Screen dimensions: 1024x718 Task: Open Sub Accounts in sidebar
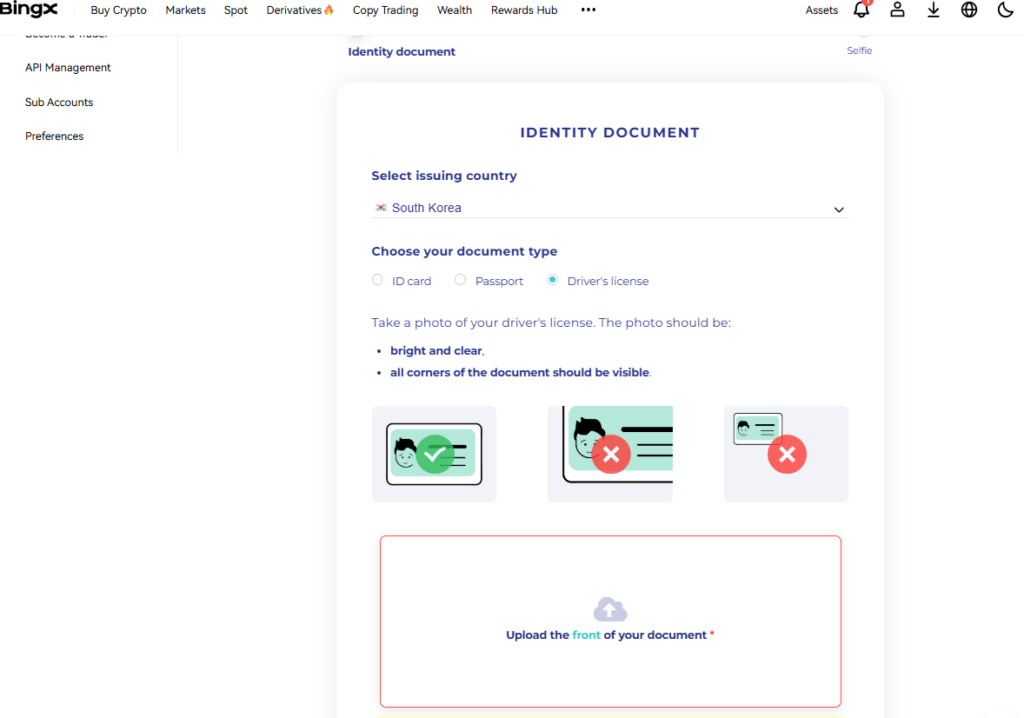coord(59,102)
